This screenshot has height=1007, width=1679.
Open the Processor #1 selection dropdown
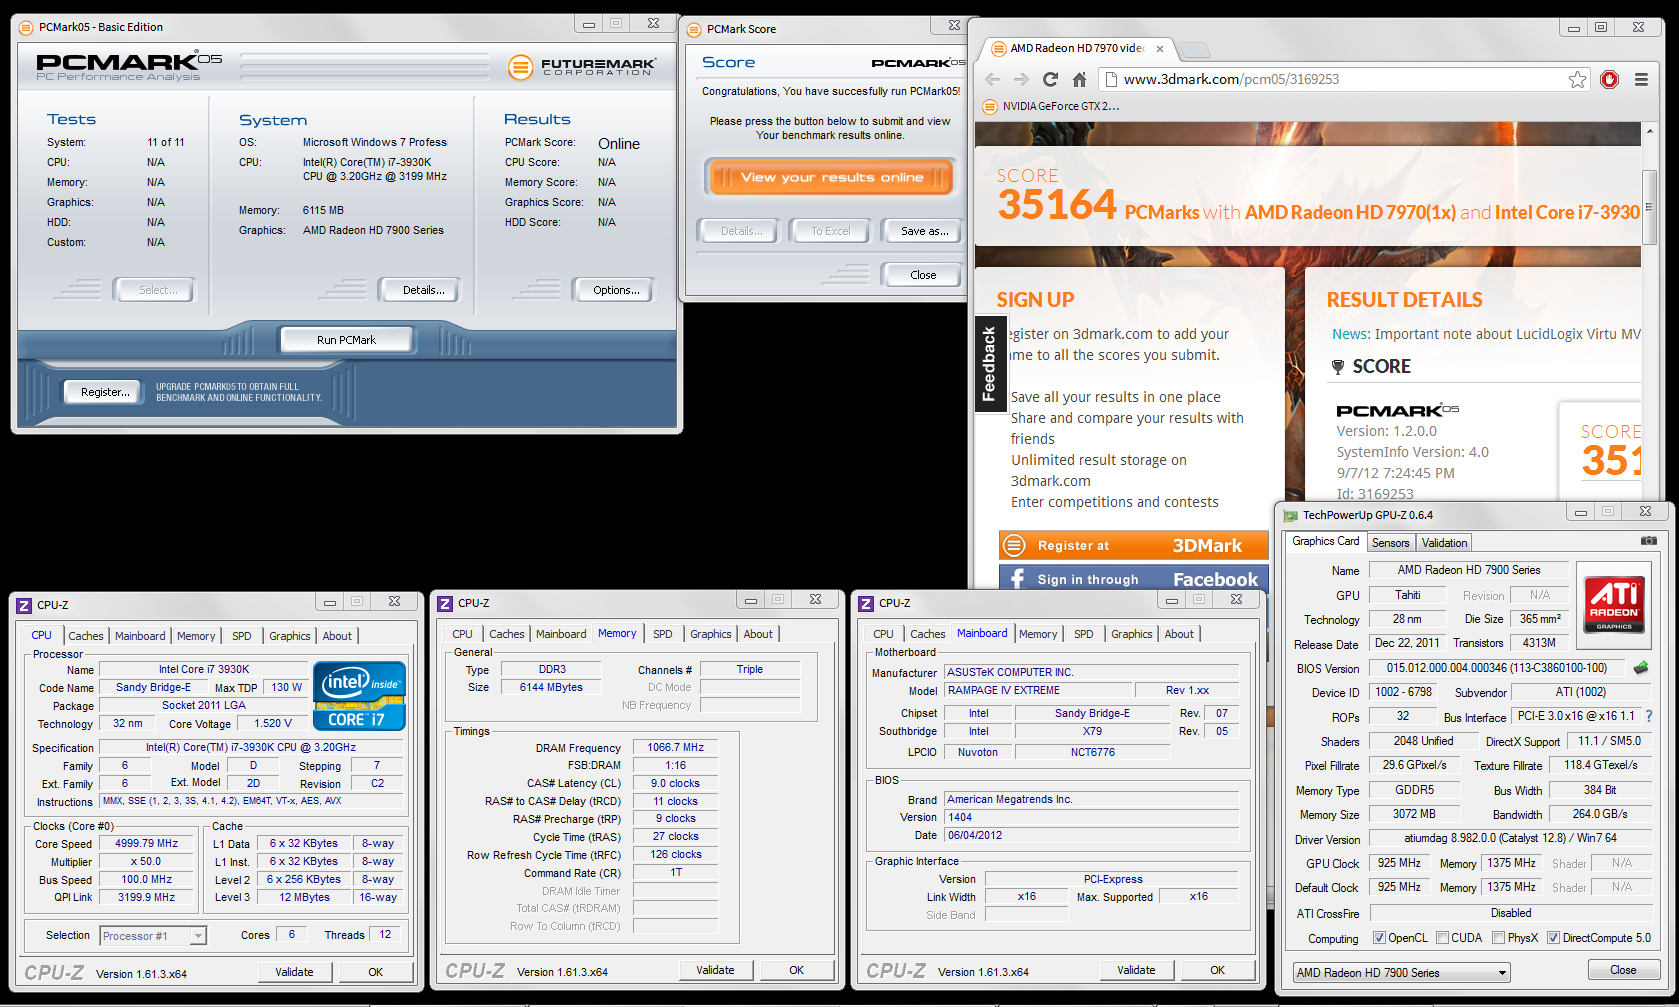(x=153, y=936)
